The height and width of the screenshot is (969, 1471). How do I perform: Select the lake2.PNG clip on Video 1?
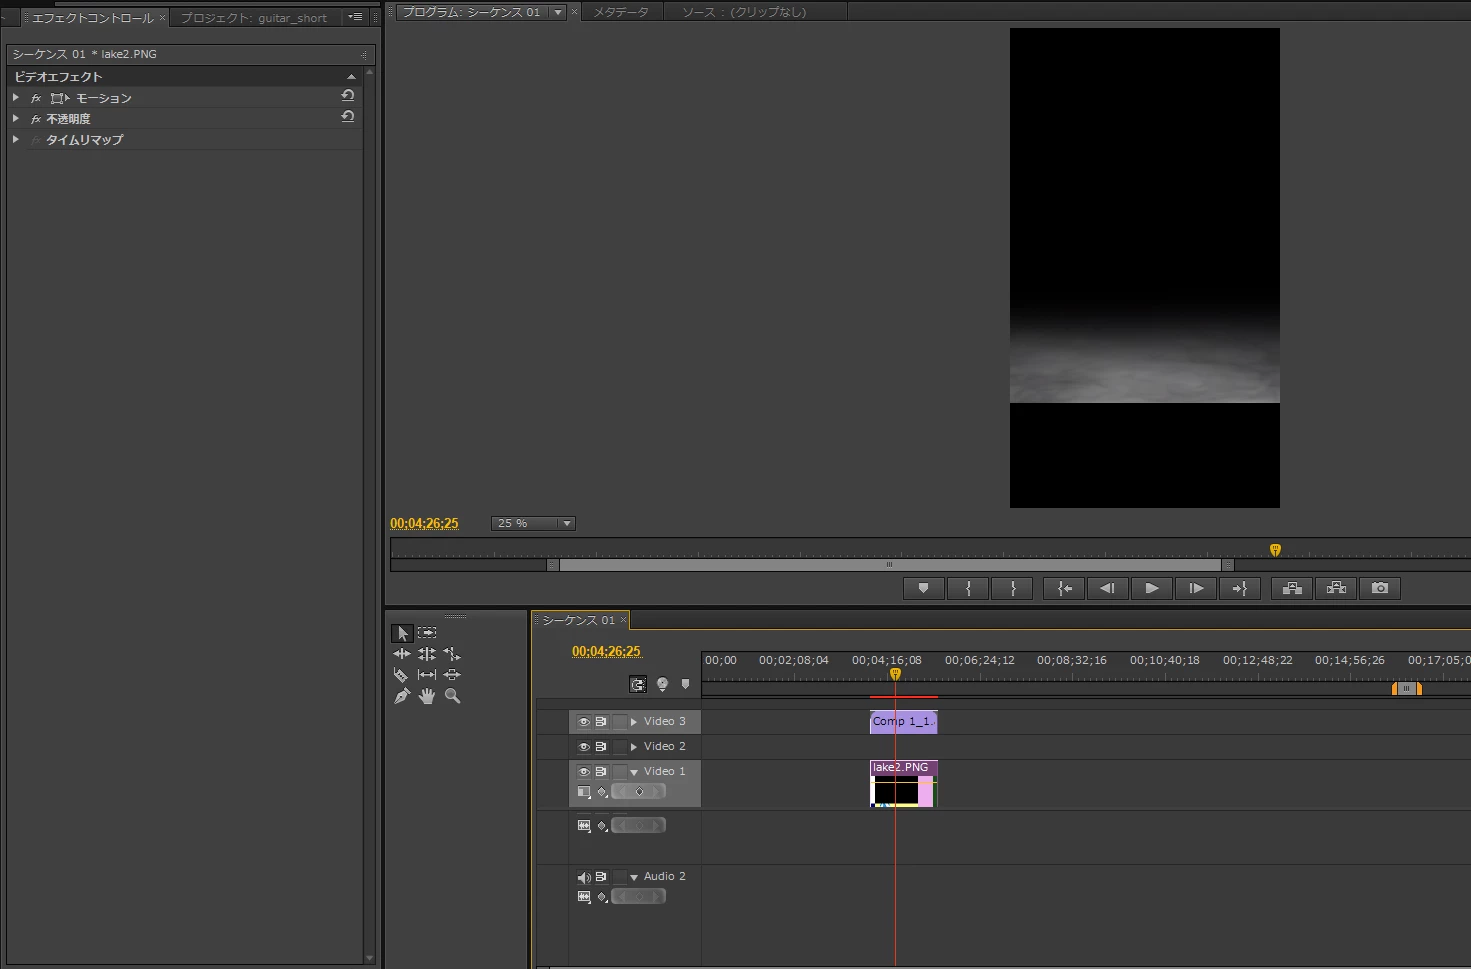903,784
